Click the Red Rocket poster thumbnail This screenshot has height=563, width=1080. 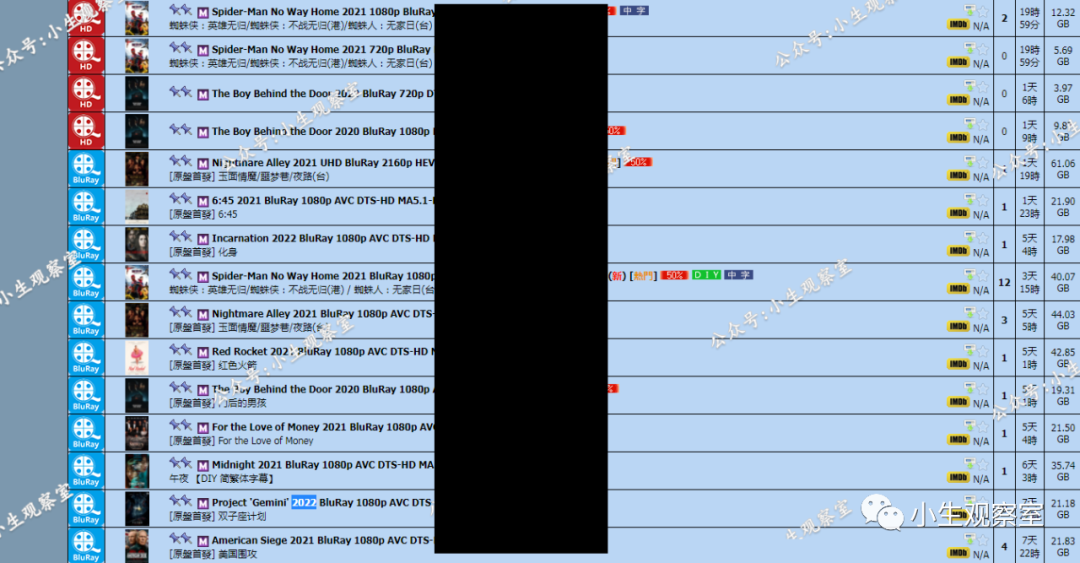pyautogui.click(x=136, y=358)
